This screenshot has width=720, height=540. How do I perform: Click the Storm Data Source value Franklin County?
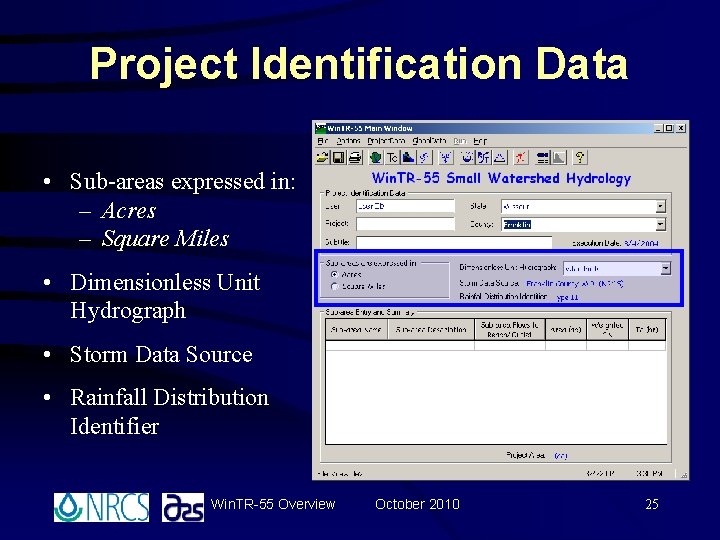(x=574, y=284)
